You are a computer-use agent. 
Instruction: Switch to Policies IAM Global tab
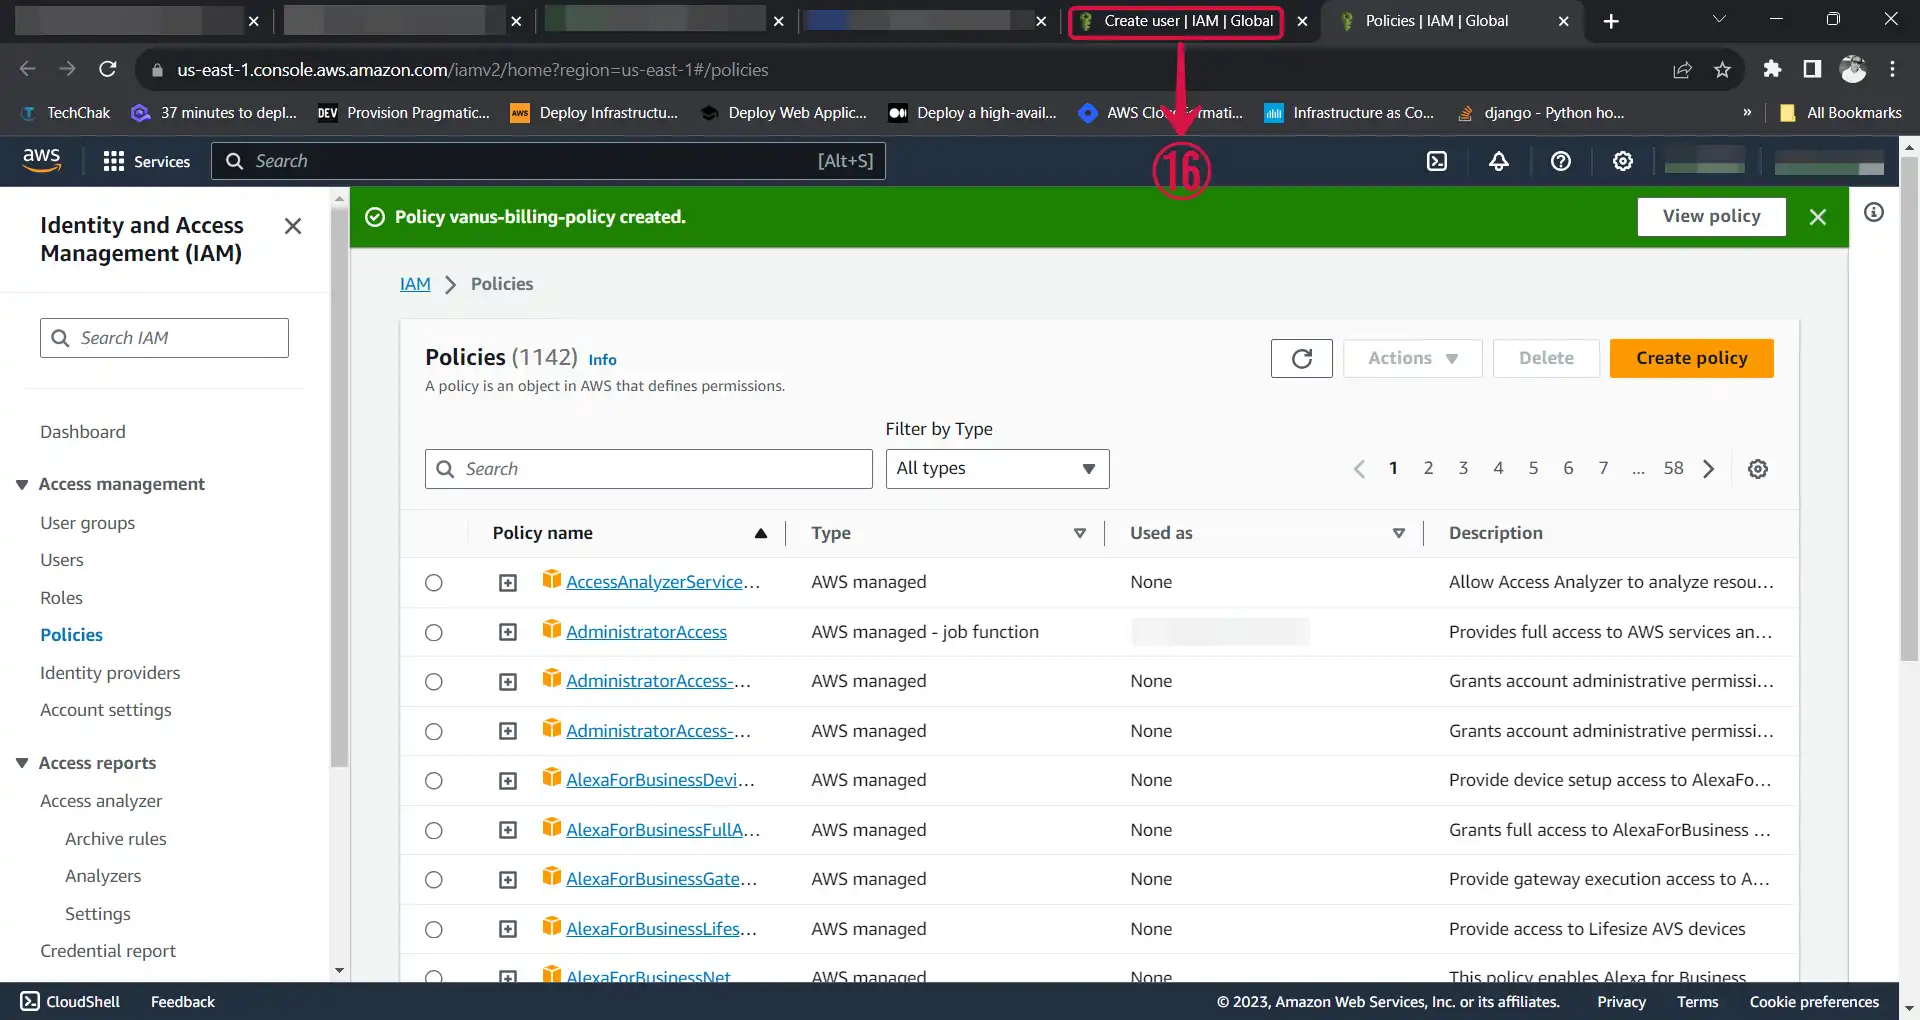(x=1436, y=21)
